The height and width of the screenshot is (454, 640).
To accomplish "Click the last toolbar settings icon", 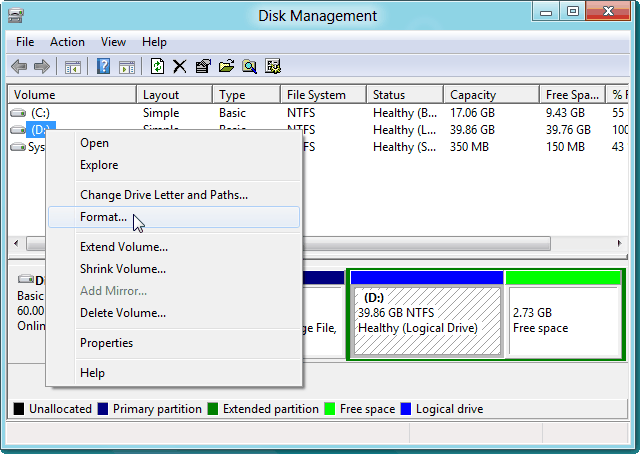I will 273,66.
